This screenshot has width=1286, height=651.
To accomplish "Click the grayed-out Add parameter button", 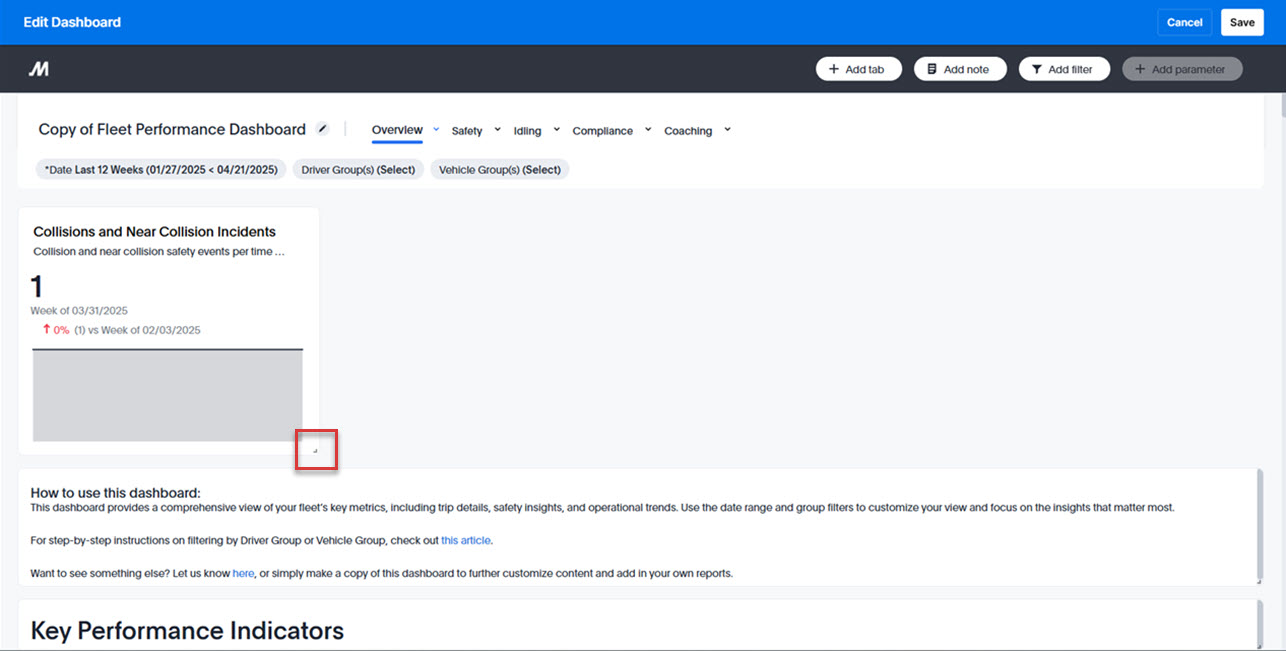I will [x=1182, y=68].
